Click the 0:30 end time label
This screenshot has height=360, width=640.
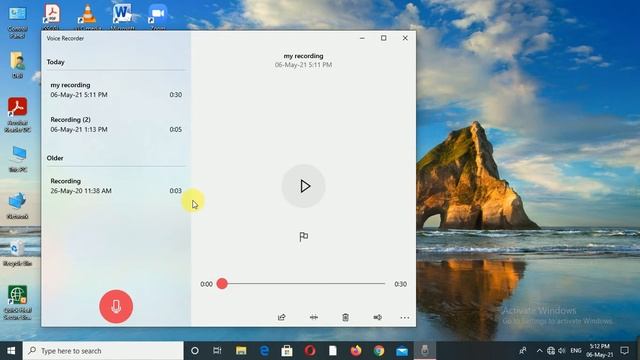click(400, 284)
